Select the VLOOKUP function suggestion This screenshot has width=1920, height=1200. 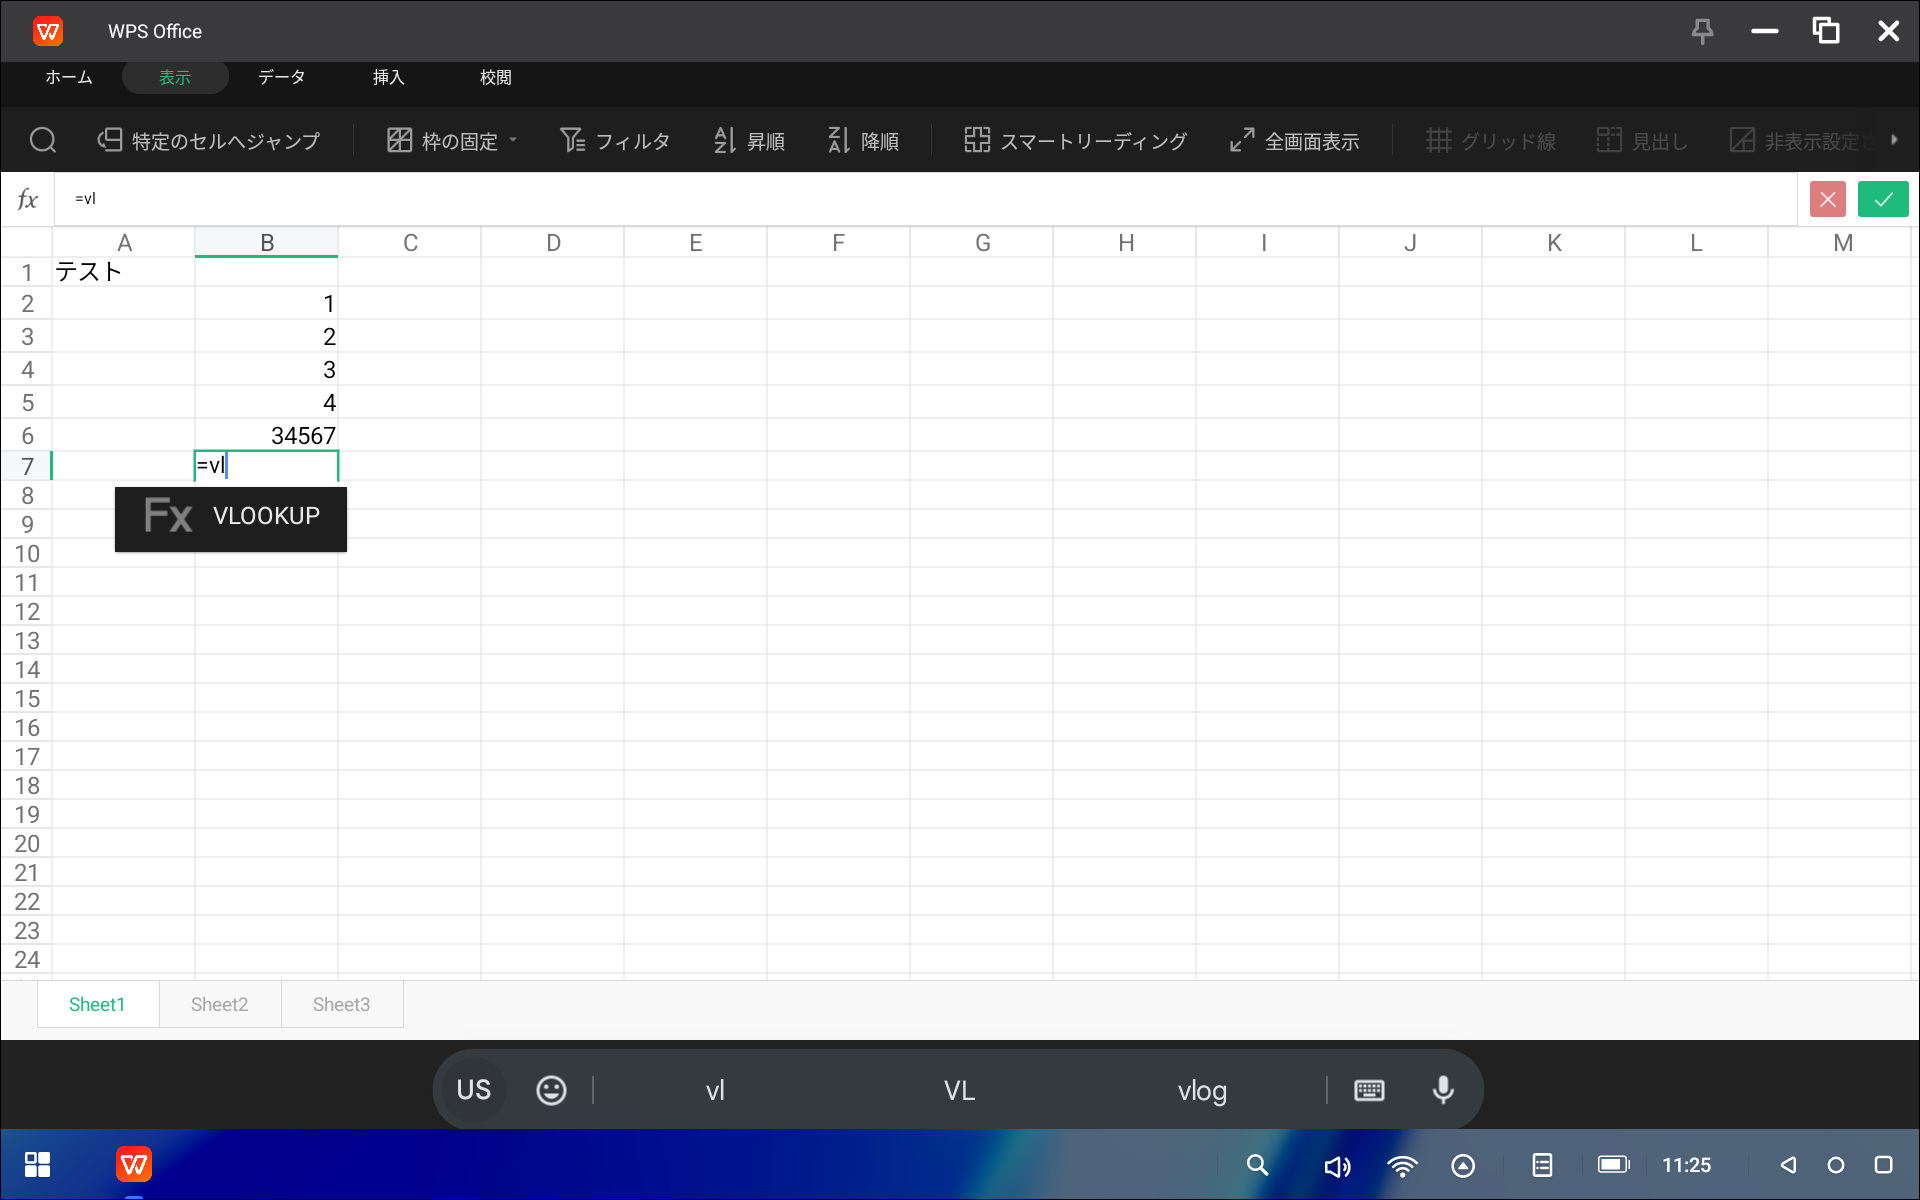[231, 519]
